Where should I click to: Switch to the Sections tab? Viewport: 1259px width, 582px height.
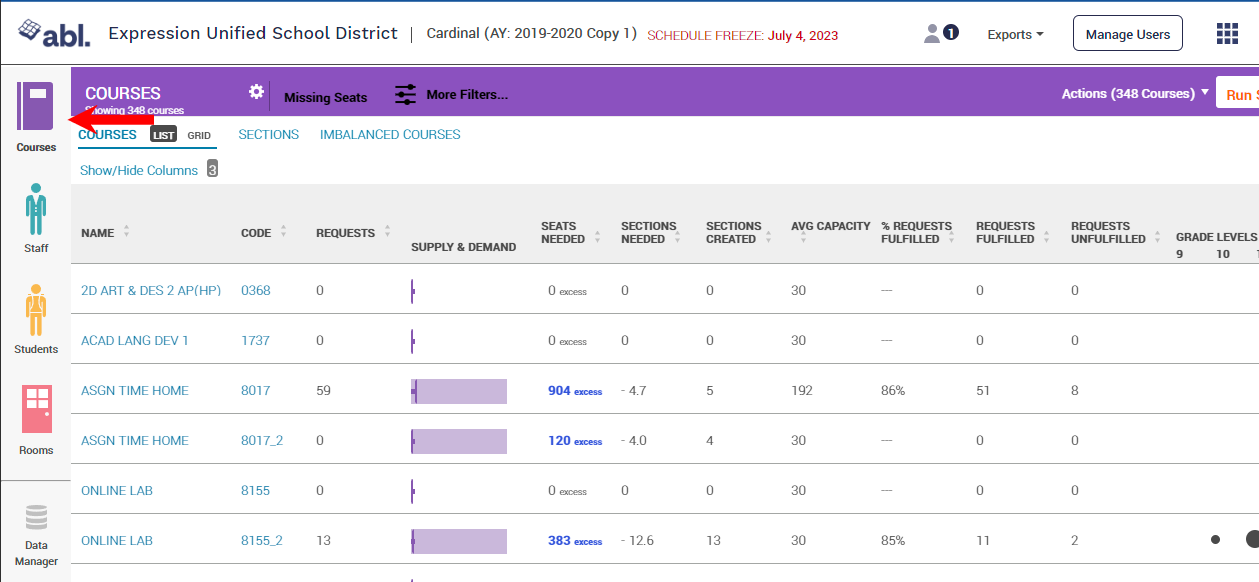pos(268,134)
